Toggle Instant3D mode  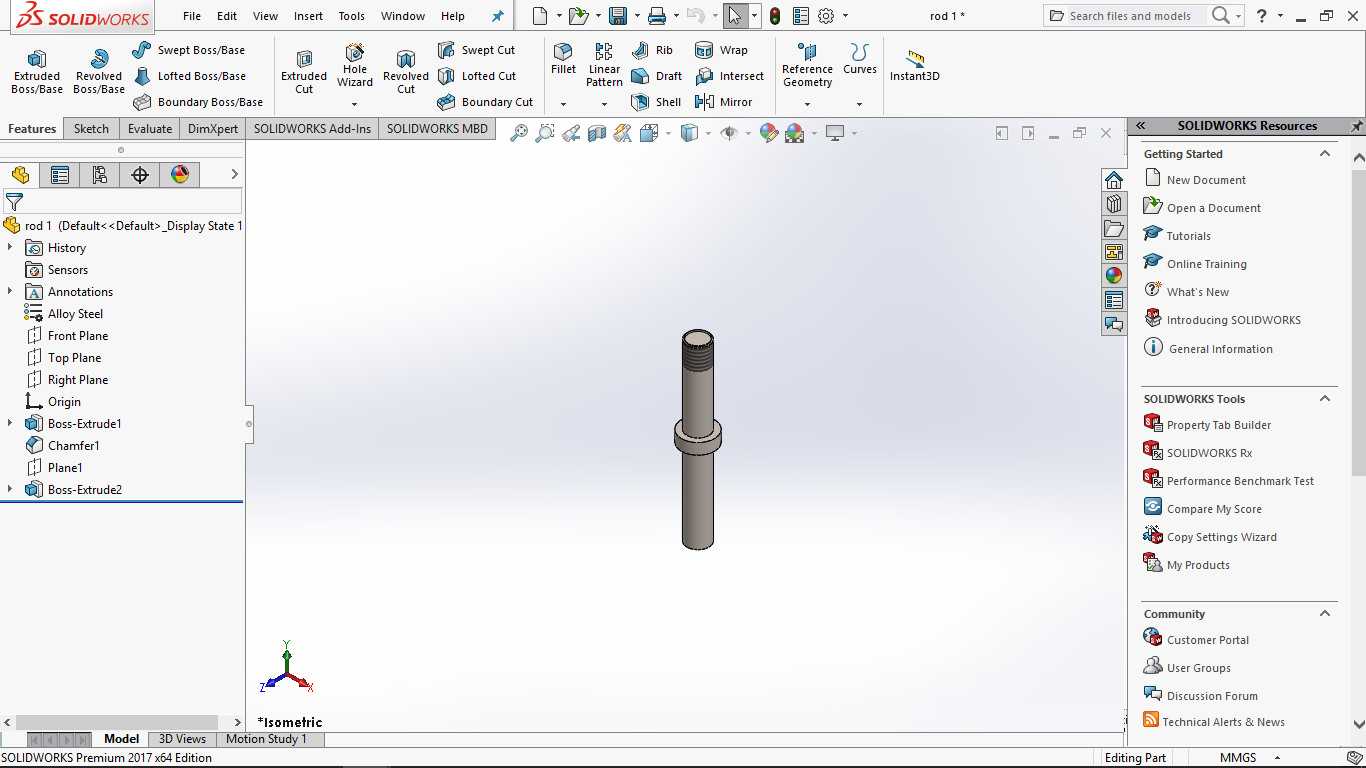coord(914,66)
